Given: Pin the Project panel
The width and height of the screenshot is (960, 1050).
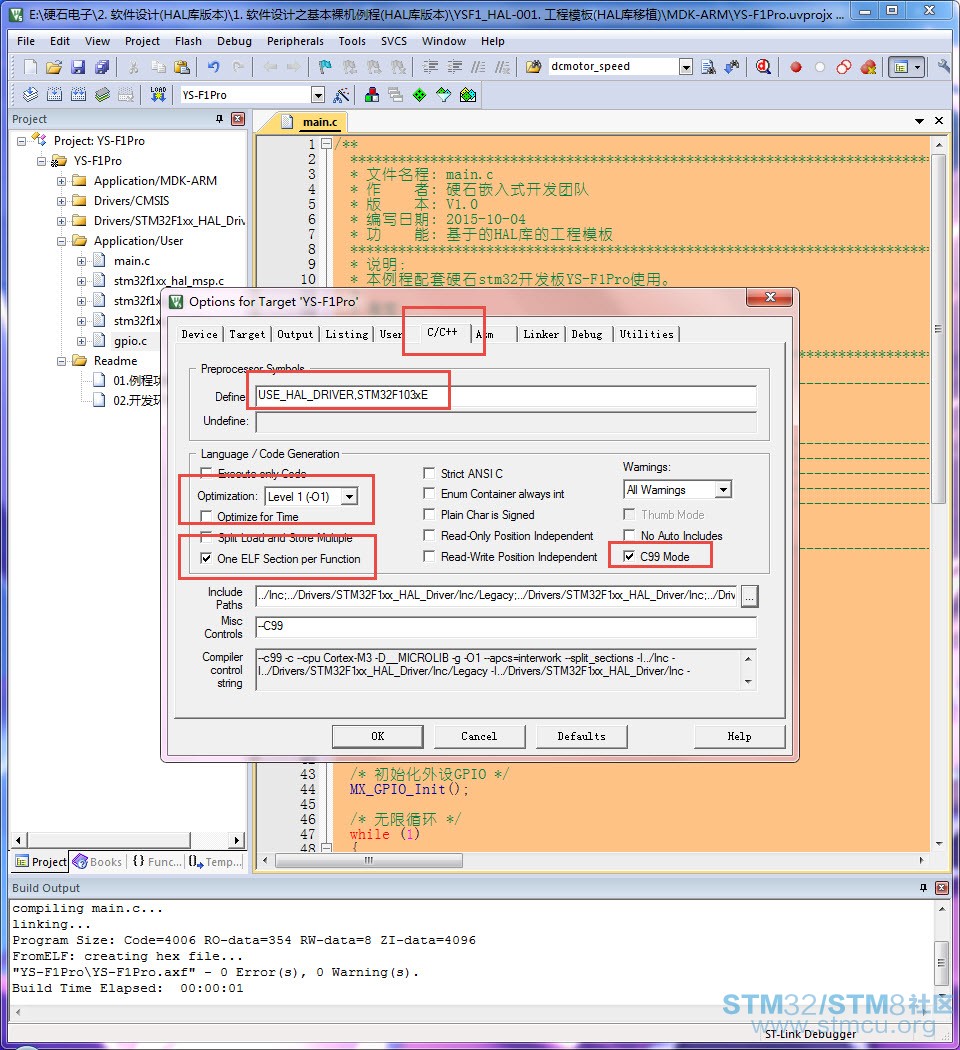Looking at the screenshot, I should point(220,119).
